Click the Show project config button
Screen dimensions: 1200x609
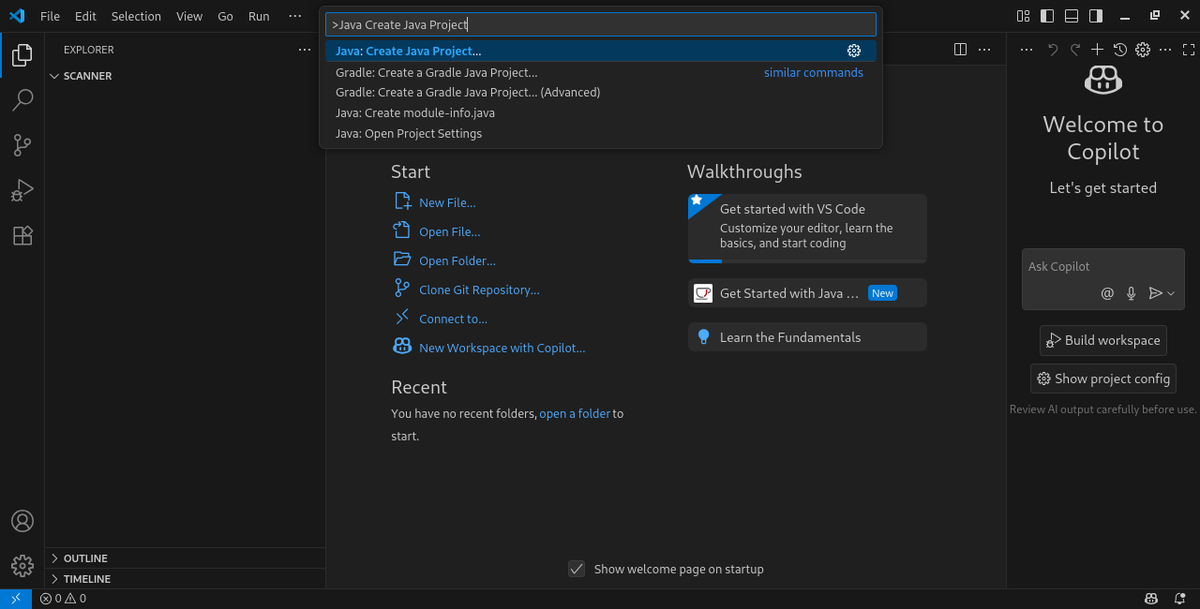[1103, 379]
